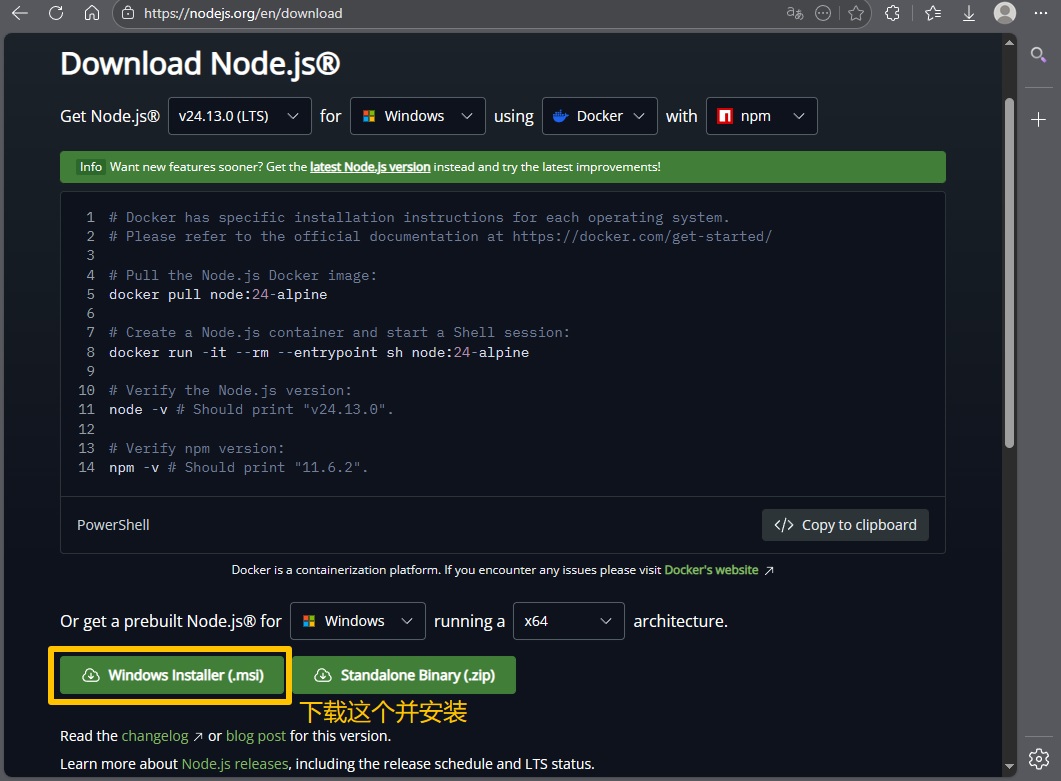Open the x64 architecture dropdown
The width and height of the screenshot is (1061, 781).
tap(568, 621)
